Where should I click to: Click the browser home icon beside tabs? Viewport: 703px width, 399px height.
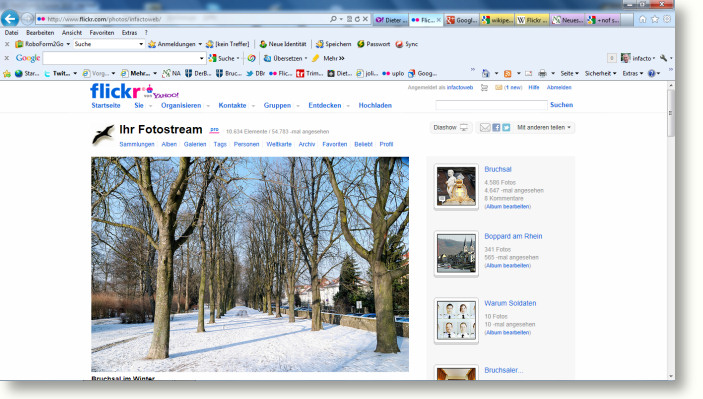tap(642, 19)
